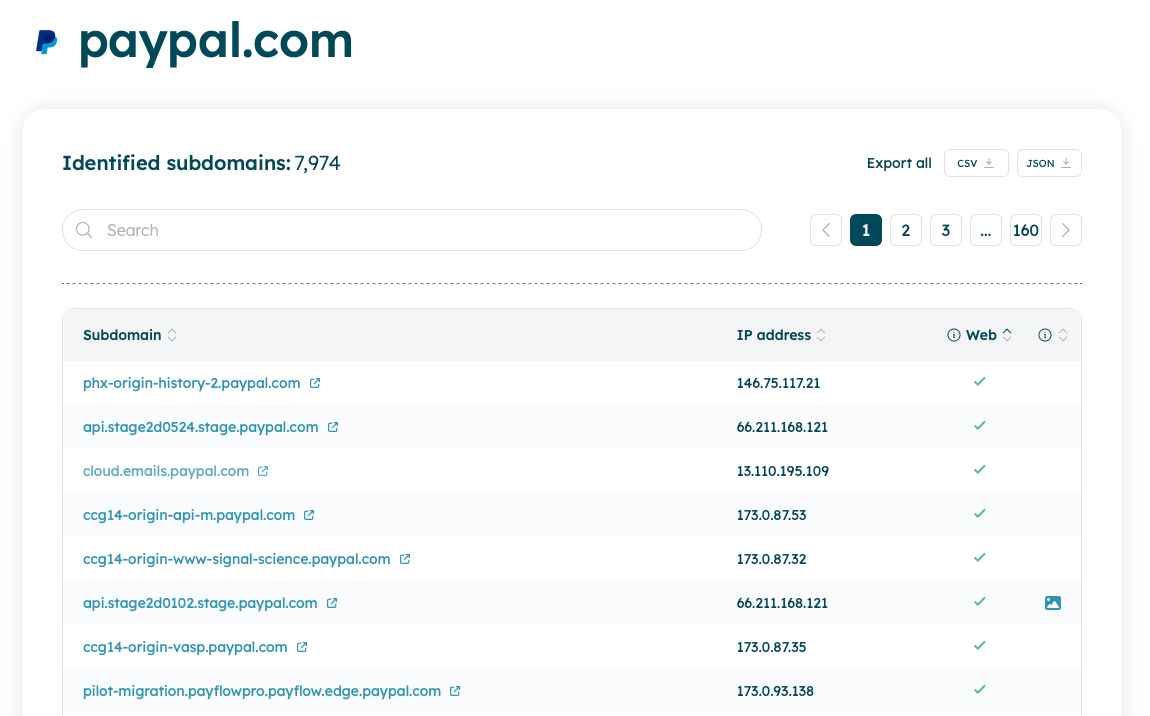This screenshot has width=1150, height=716.
Task: Click Web checkmark for ccg14-origin-vasp row
Action: (980, 646)
